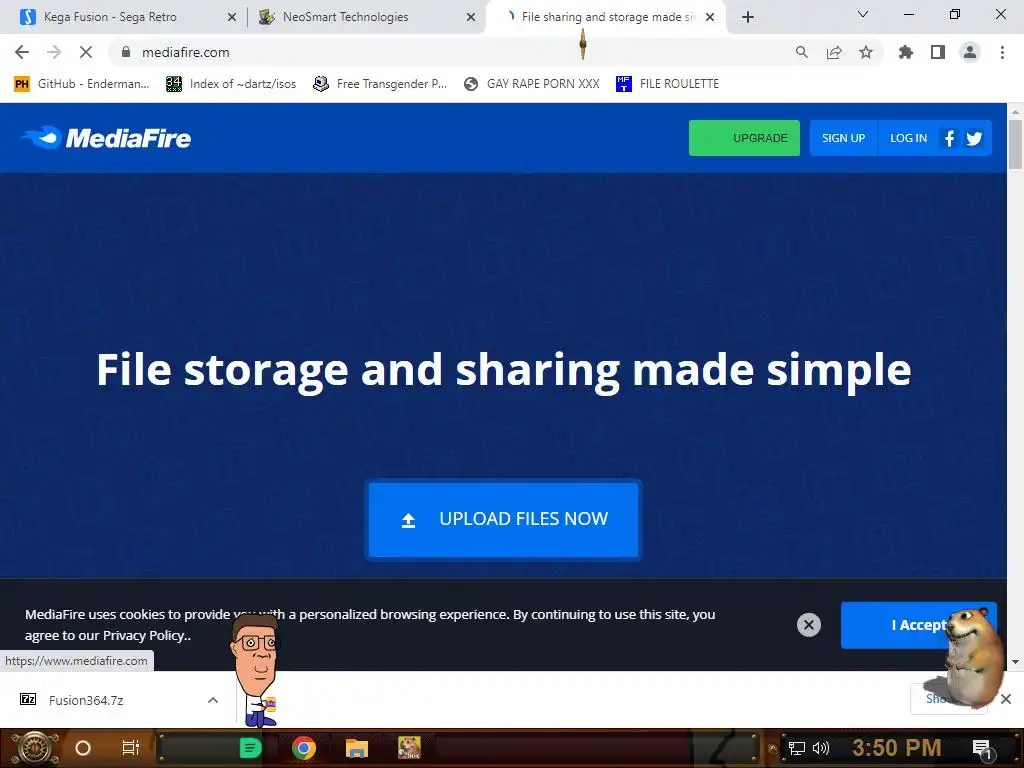
Task: Select the File sharing and storage tab
Action: point(605,17)
